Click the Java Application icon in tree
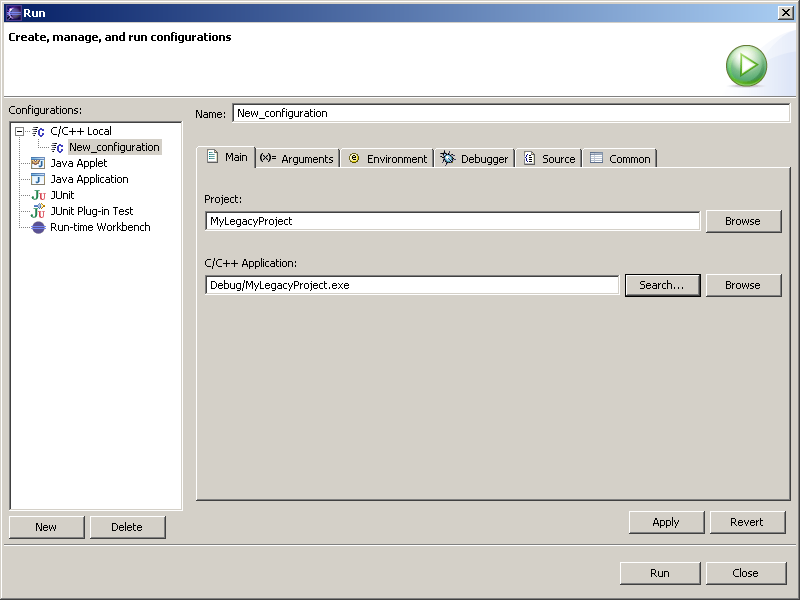This screenshot has height=600, width=800. [x=38, y=179]
